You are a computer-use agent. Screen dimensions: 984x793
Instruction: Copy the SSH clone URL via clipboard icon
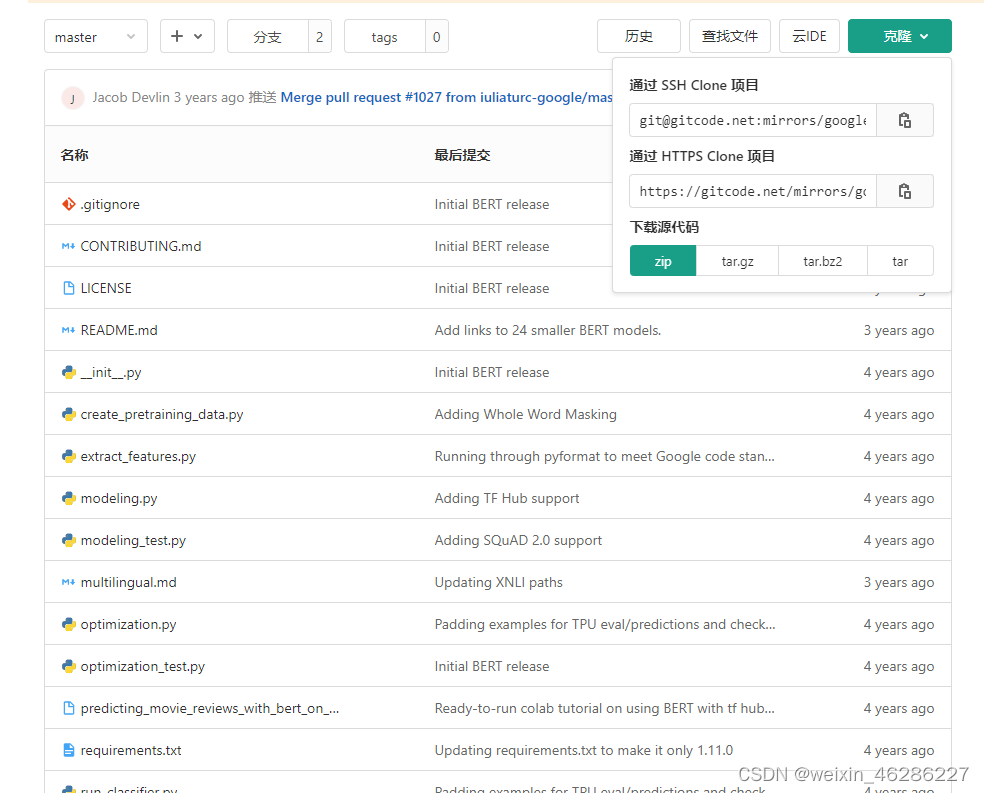(904, 120)
